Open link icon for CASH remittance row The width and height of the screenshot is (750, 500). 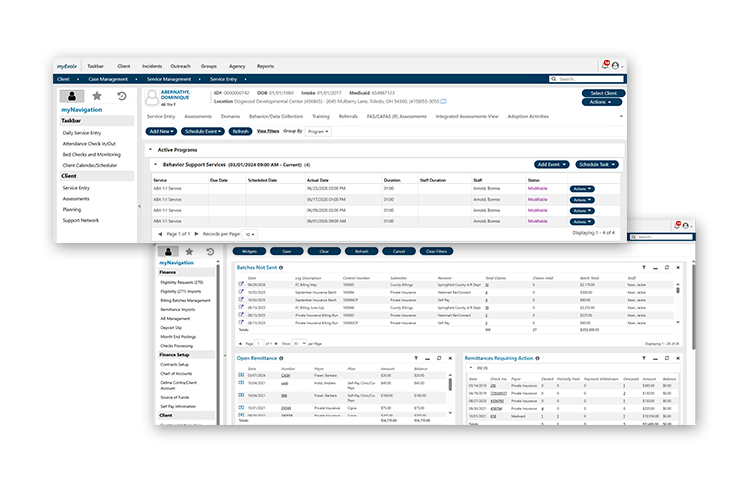pyautogui.click(x=241, y=375)
